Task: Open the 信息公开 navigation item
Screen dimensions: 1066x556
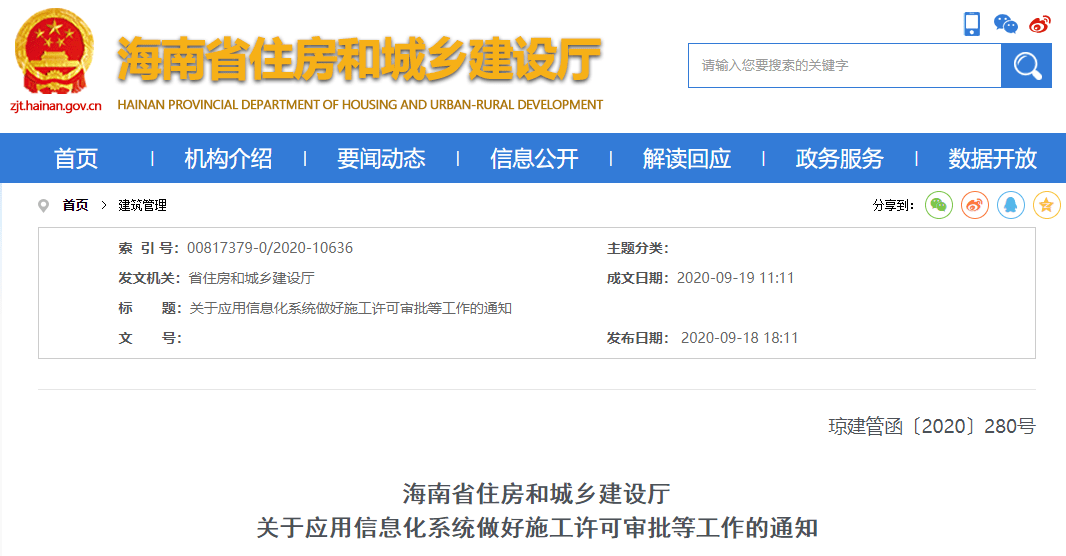Action: (534, 158)
